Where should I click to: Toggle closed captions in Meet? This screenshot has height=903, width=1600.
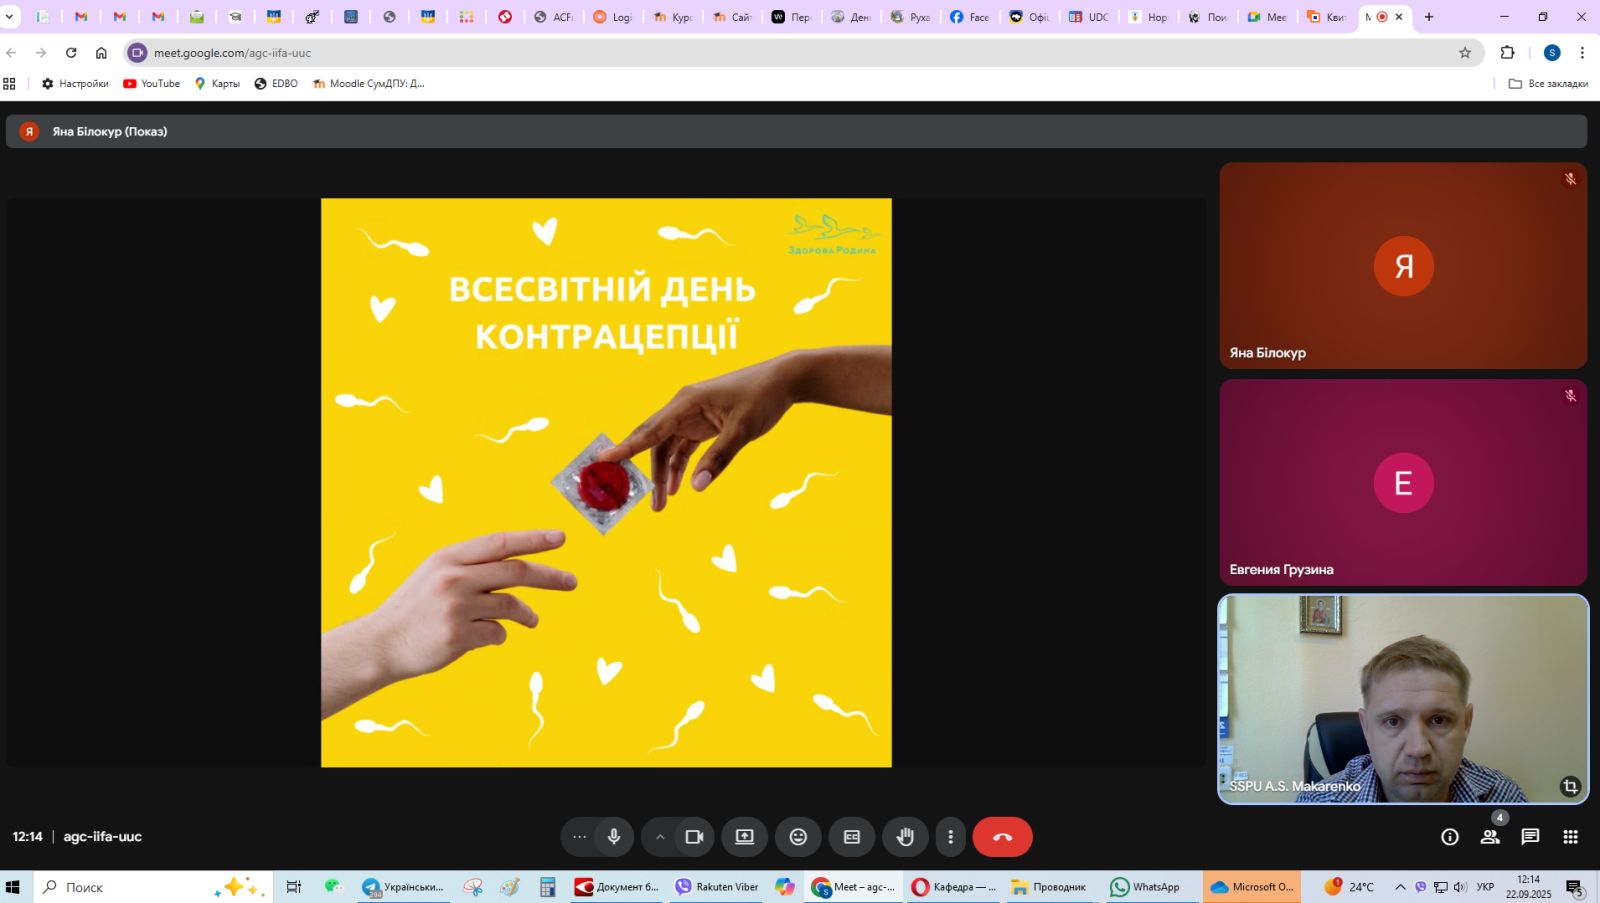[852, 837]
